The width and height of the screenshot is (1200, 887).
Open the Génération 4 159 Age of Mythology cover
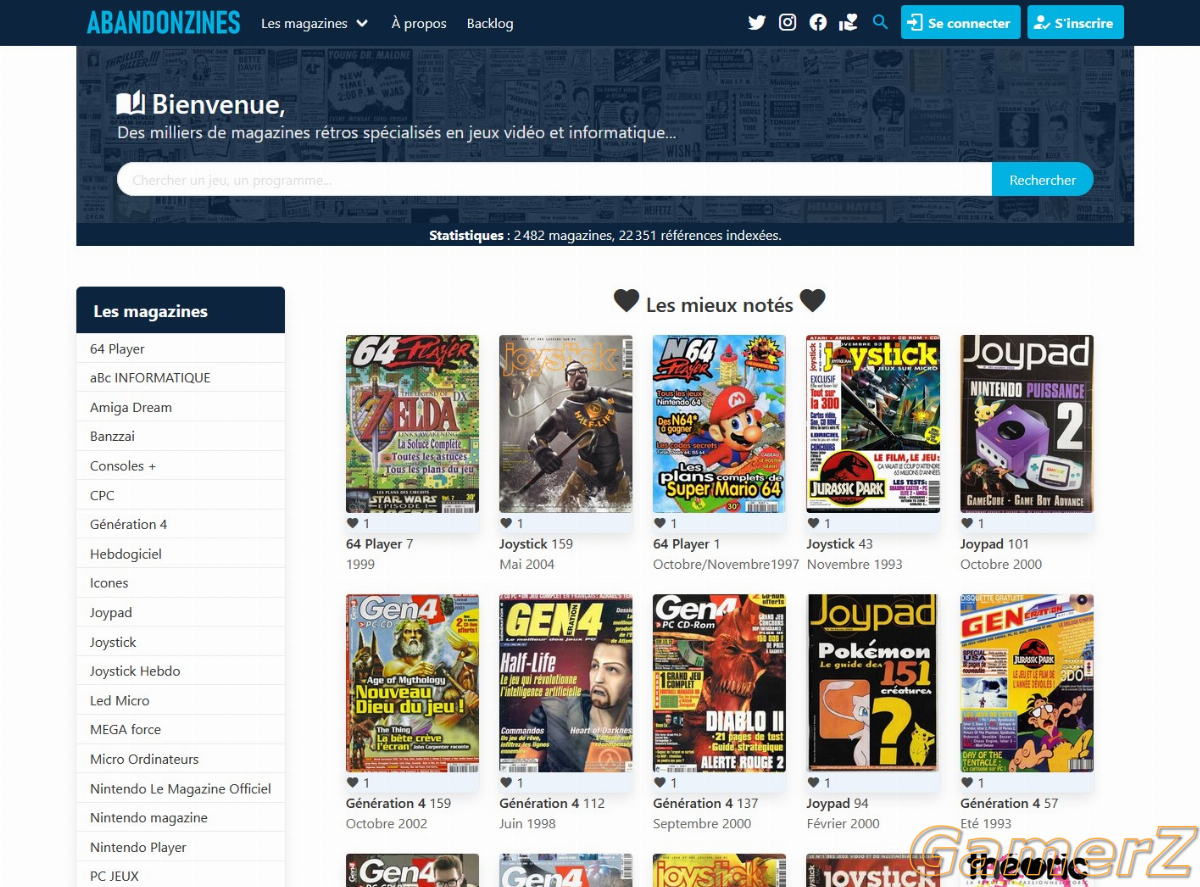[x=412, y=683]
